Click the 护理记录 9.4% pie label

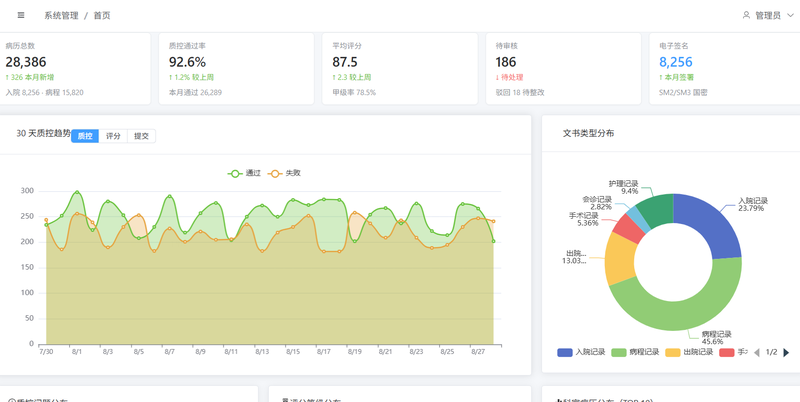[623, 187]
